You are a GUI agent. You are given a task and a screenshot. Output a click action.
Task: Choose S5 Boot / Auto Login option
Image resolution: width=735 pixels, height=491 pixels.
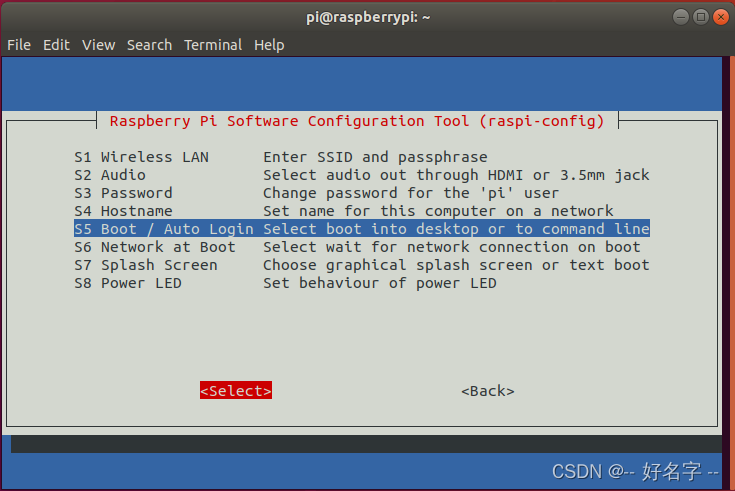pyautogui.click(x=362, y=228)
